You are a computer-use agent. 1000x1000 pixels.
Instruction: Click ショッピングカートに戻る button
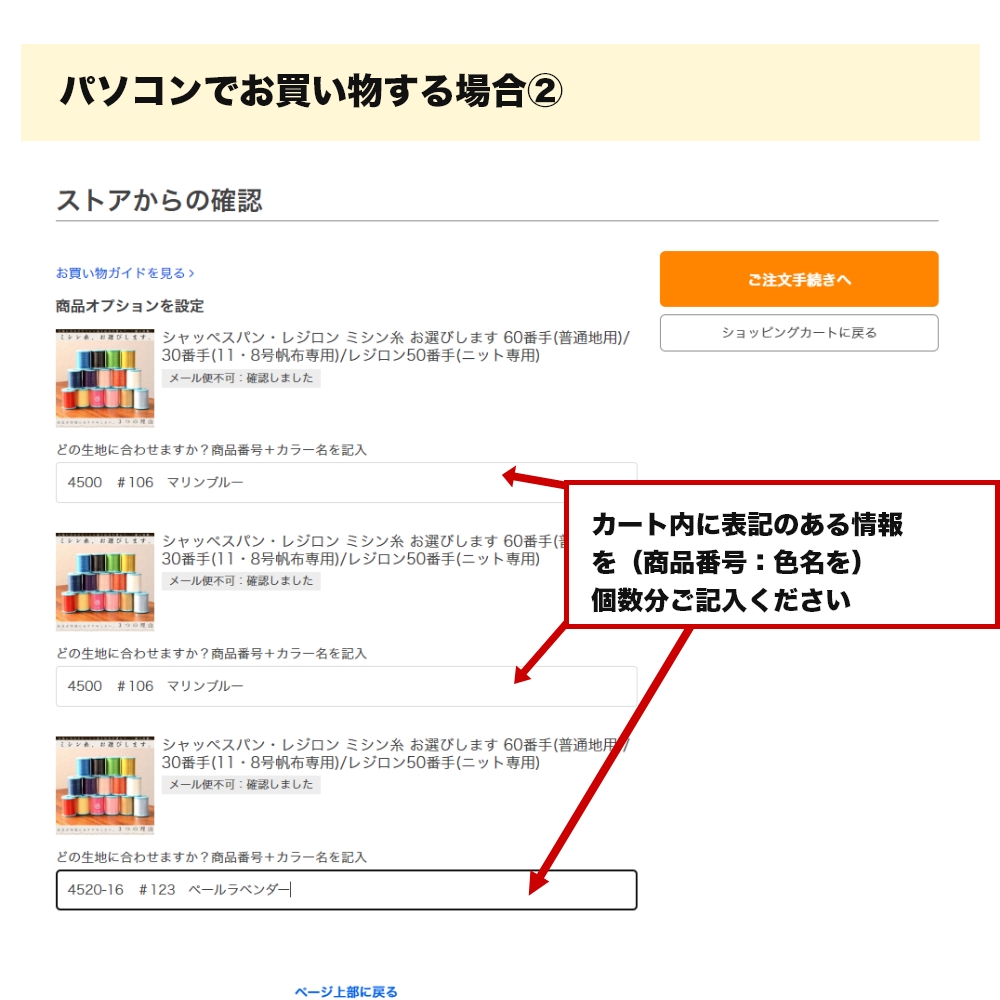click(798, 332)
